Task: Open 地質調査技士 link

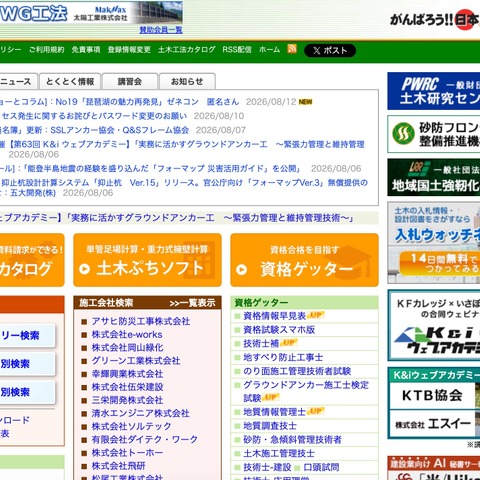Action: click(270, 426)
